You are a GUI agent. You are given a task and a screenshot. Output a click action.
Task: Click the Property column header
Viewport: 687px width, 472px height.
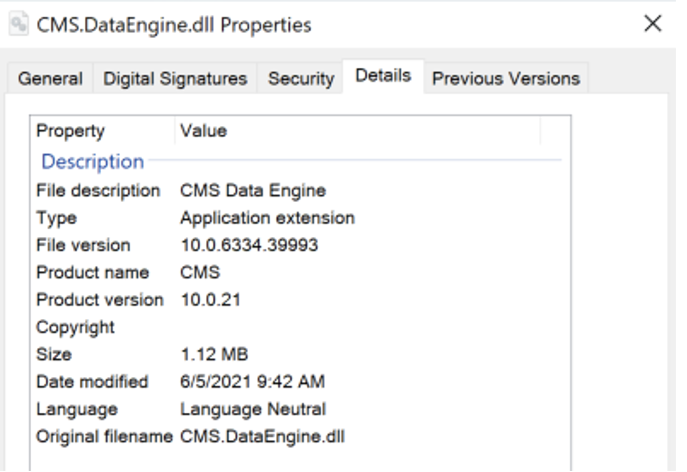coord(70,131)
